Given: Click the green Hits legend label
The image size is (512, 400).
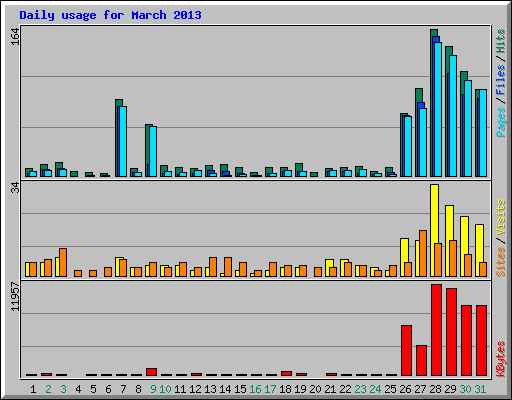Looking at the screenshot, I should [x=501, y=41].
